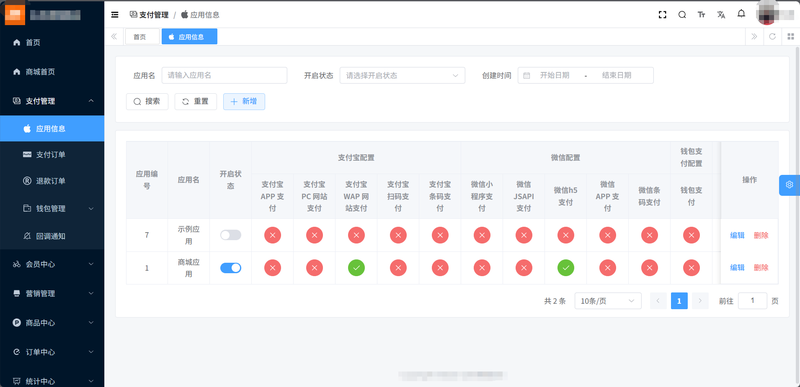Screen dimensions: 800x387
Task: Click the orange logo in sidebar header
Action: 15,15
